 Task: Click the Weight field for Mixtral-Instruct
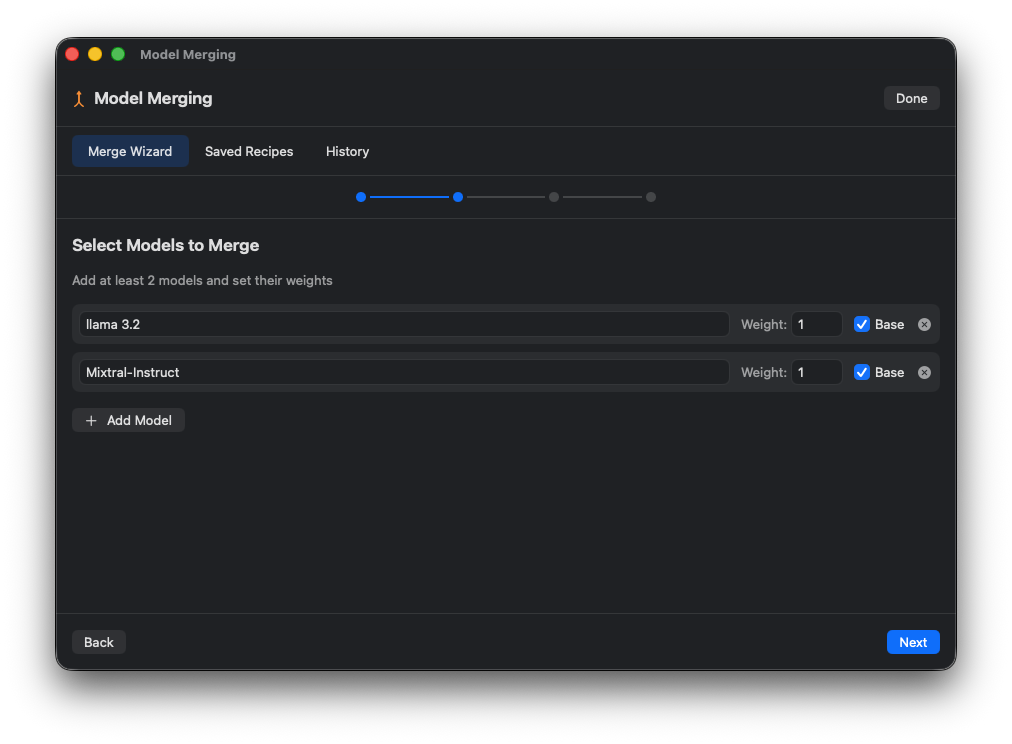coord(816,372)
